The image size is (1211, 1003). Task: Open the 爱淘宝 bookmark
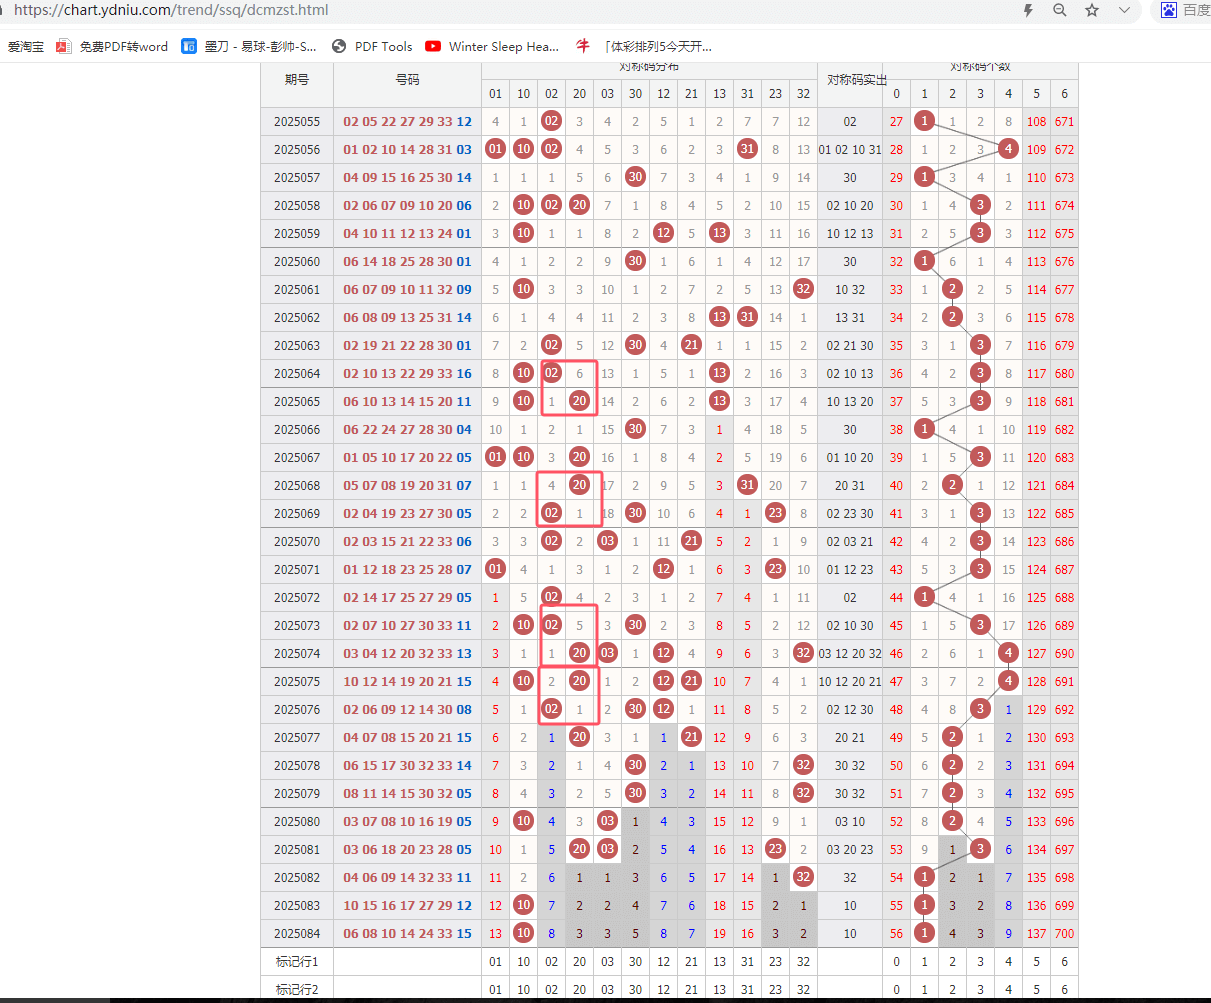pyautogui.click(x=25, y=46)
